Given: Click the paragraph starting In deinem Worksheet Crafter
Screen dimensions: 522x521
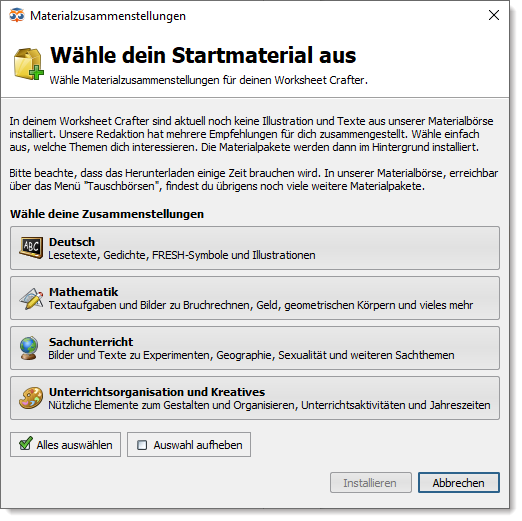Looking at the screenshot, I should tap(251, 134).
